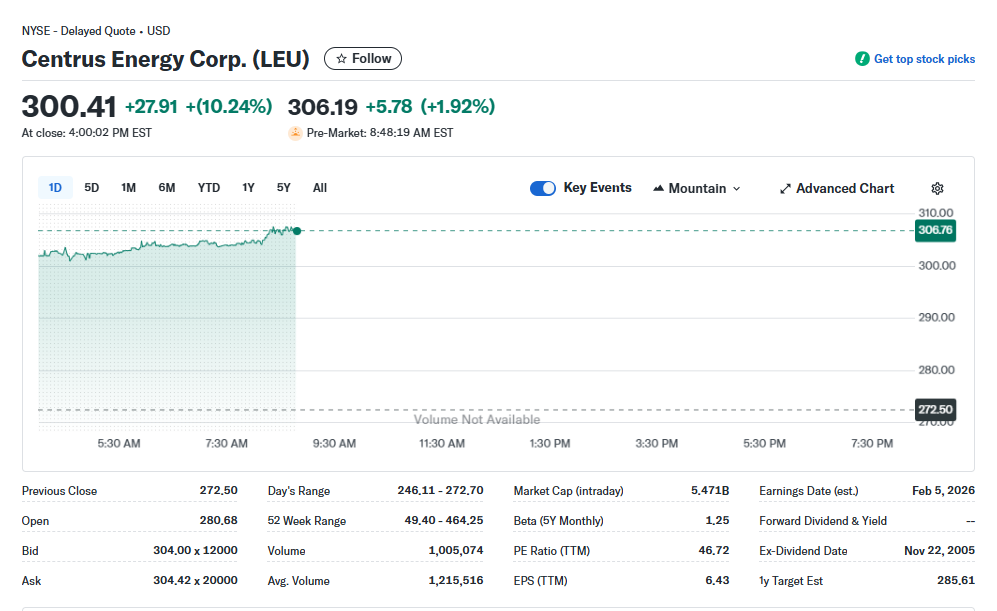This screenshot has height=611, width=997.
Task: Expand the Mountain chart style dropdown
Action: point(737,188)
